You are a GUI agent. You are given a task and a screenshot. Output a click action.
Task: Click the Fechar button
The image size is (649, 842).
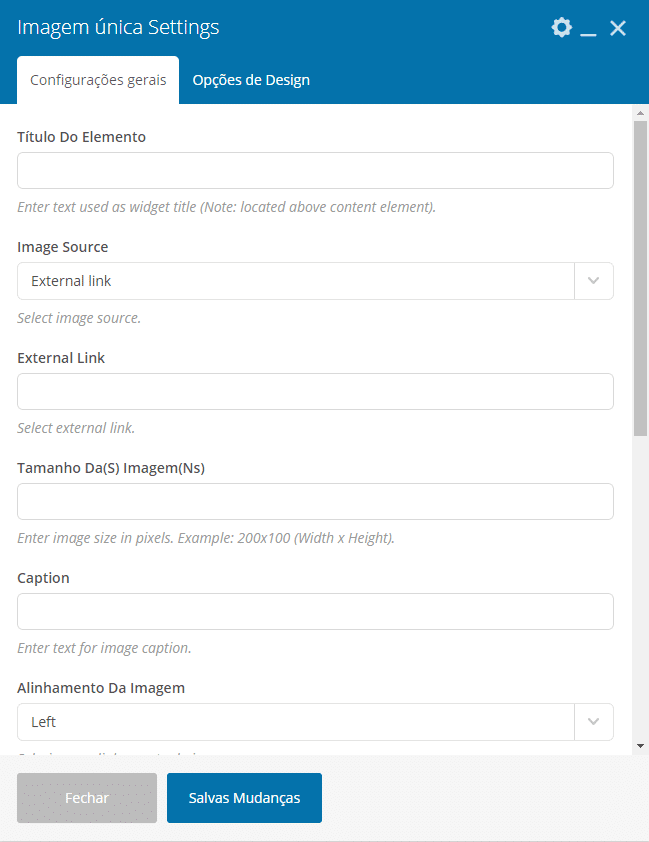[87, 798]
